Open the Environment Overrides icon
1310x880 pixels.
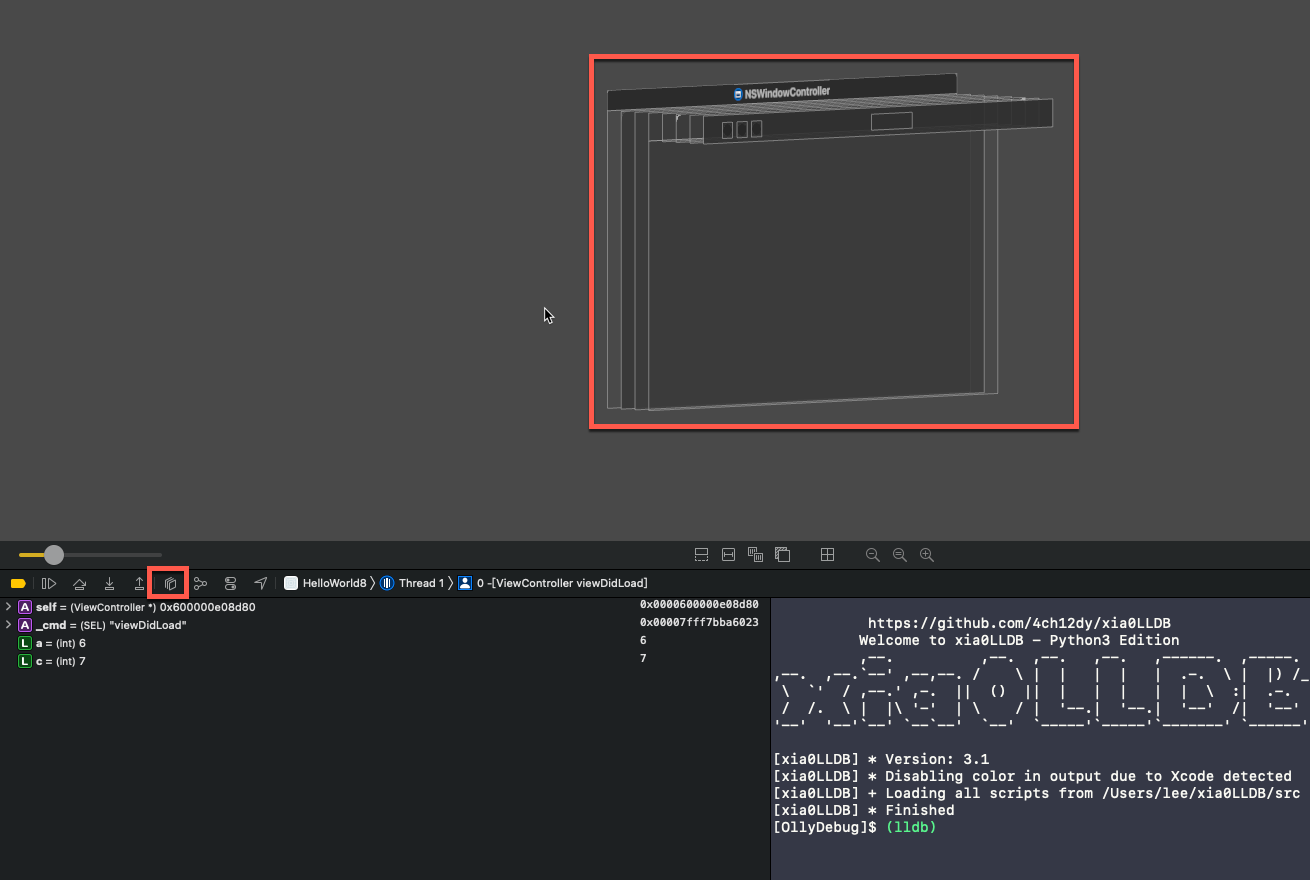tap(231, 583)
